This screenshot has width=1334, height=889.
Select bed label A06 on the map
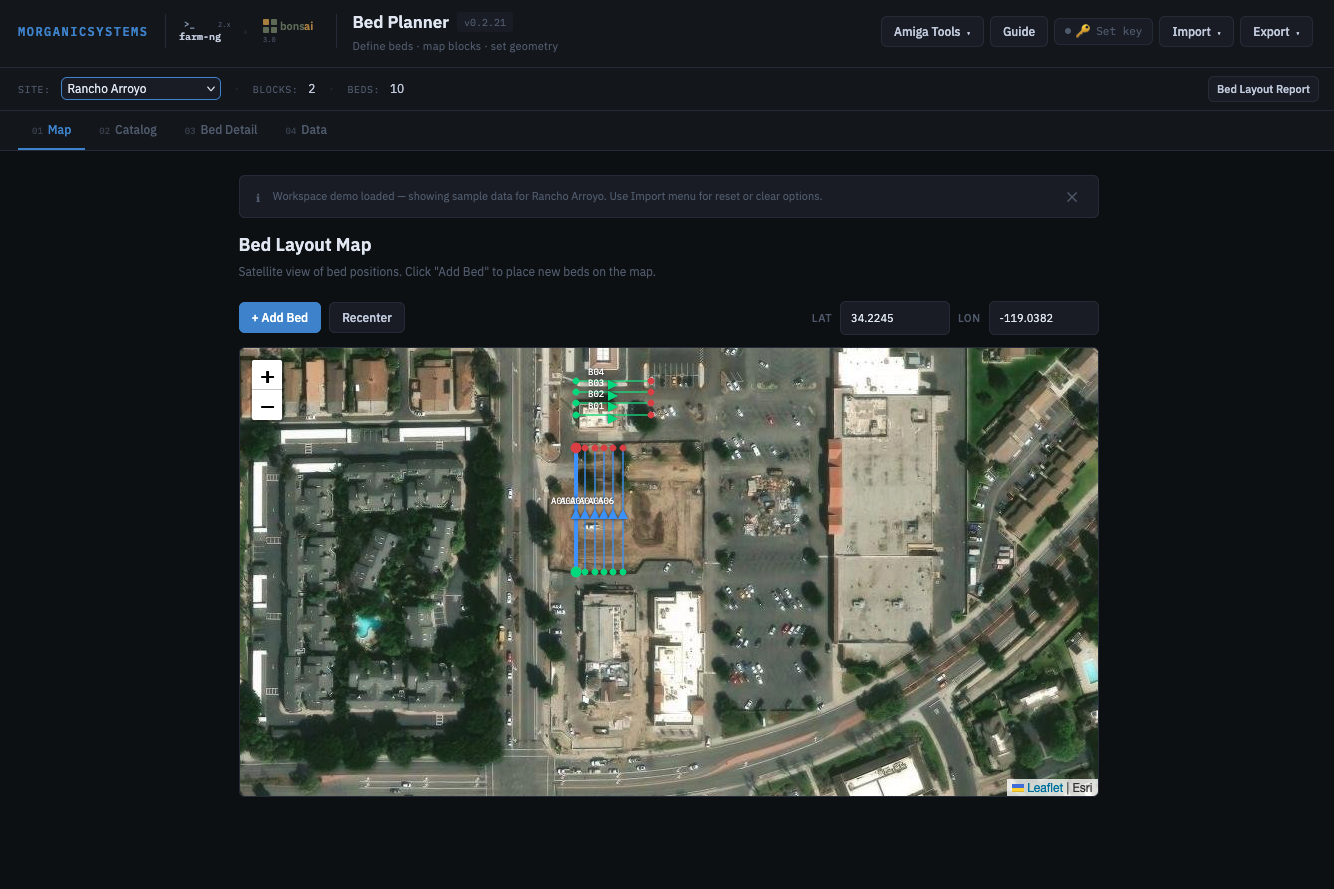point(607,501)
